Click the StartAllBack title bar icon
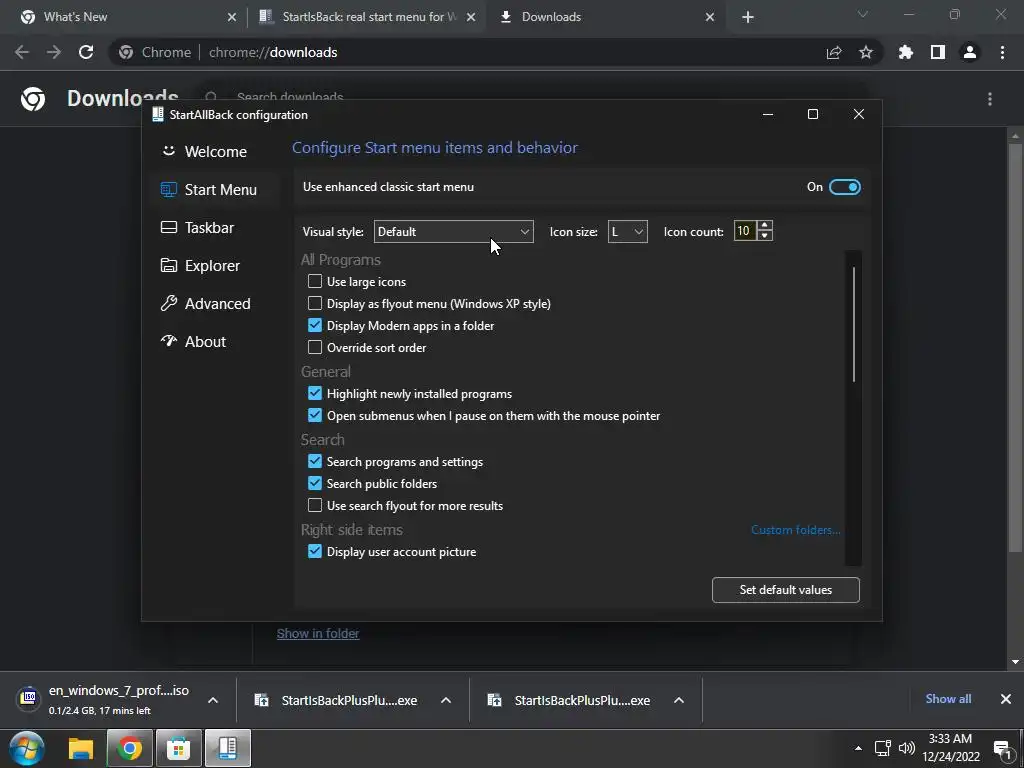The height and width of the screenshot is (768, 1024). (x=157, y=114)
